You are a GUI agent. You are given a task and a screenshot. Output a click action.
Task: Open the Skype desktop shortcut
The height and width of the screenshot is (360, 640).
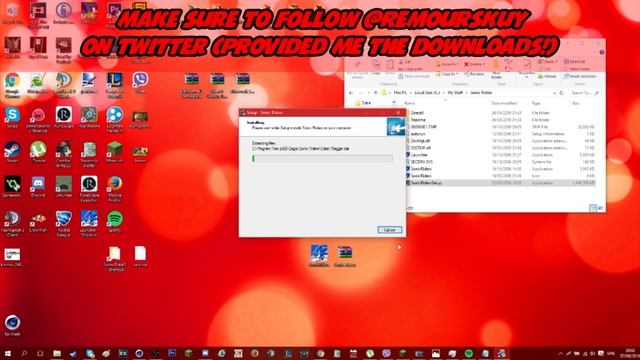12,118
